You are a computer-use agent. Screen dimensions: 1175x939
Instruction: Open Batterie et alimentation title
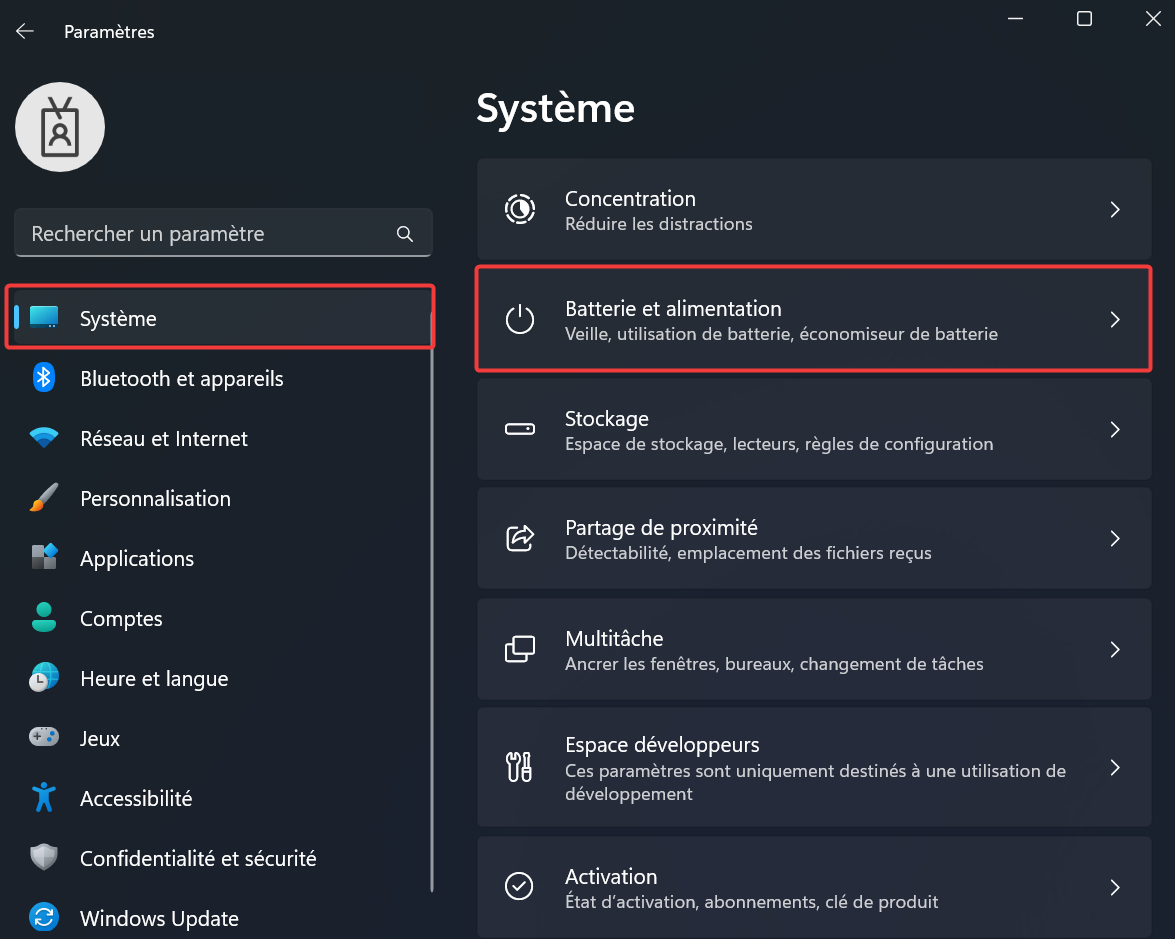pyautogui.click(x=673, y=309)
